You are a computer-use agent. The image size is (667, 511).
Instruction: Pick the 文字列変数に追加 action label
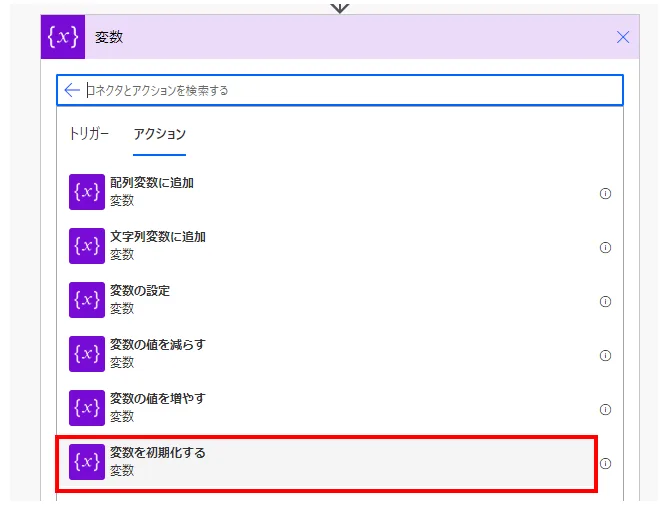coord(158,238)
